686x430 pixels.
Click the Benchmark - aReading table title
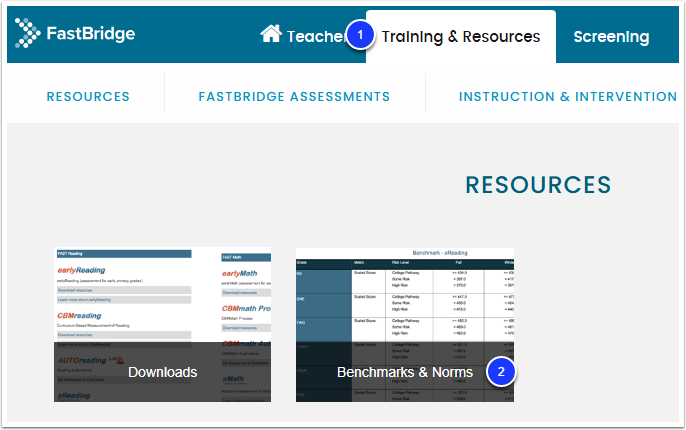point(440,253)
